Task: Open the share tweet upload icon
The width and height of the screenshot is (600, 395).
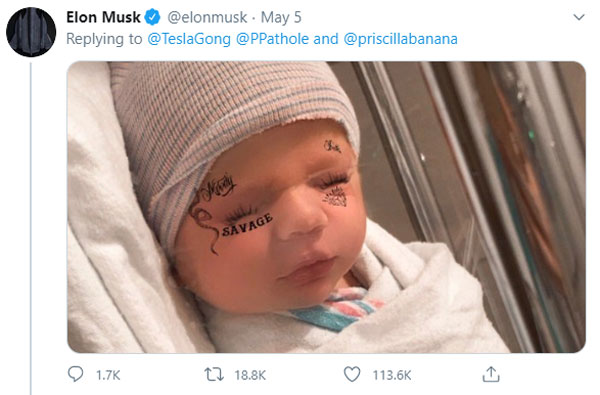Action: 491,374
